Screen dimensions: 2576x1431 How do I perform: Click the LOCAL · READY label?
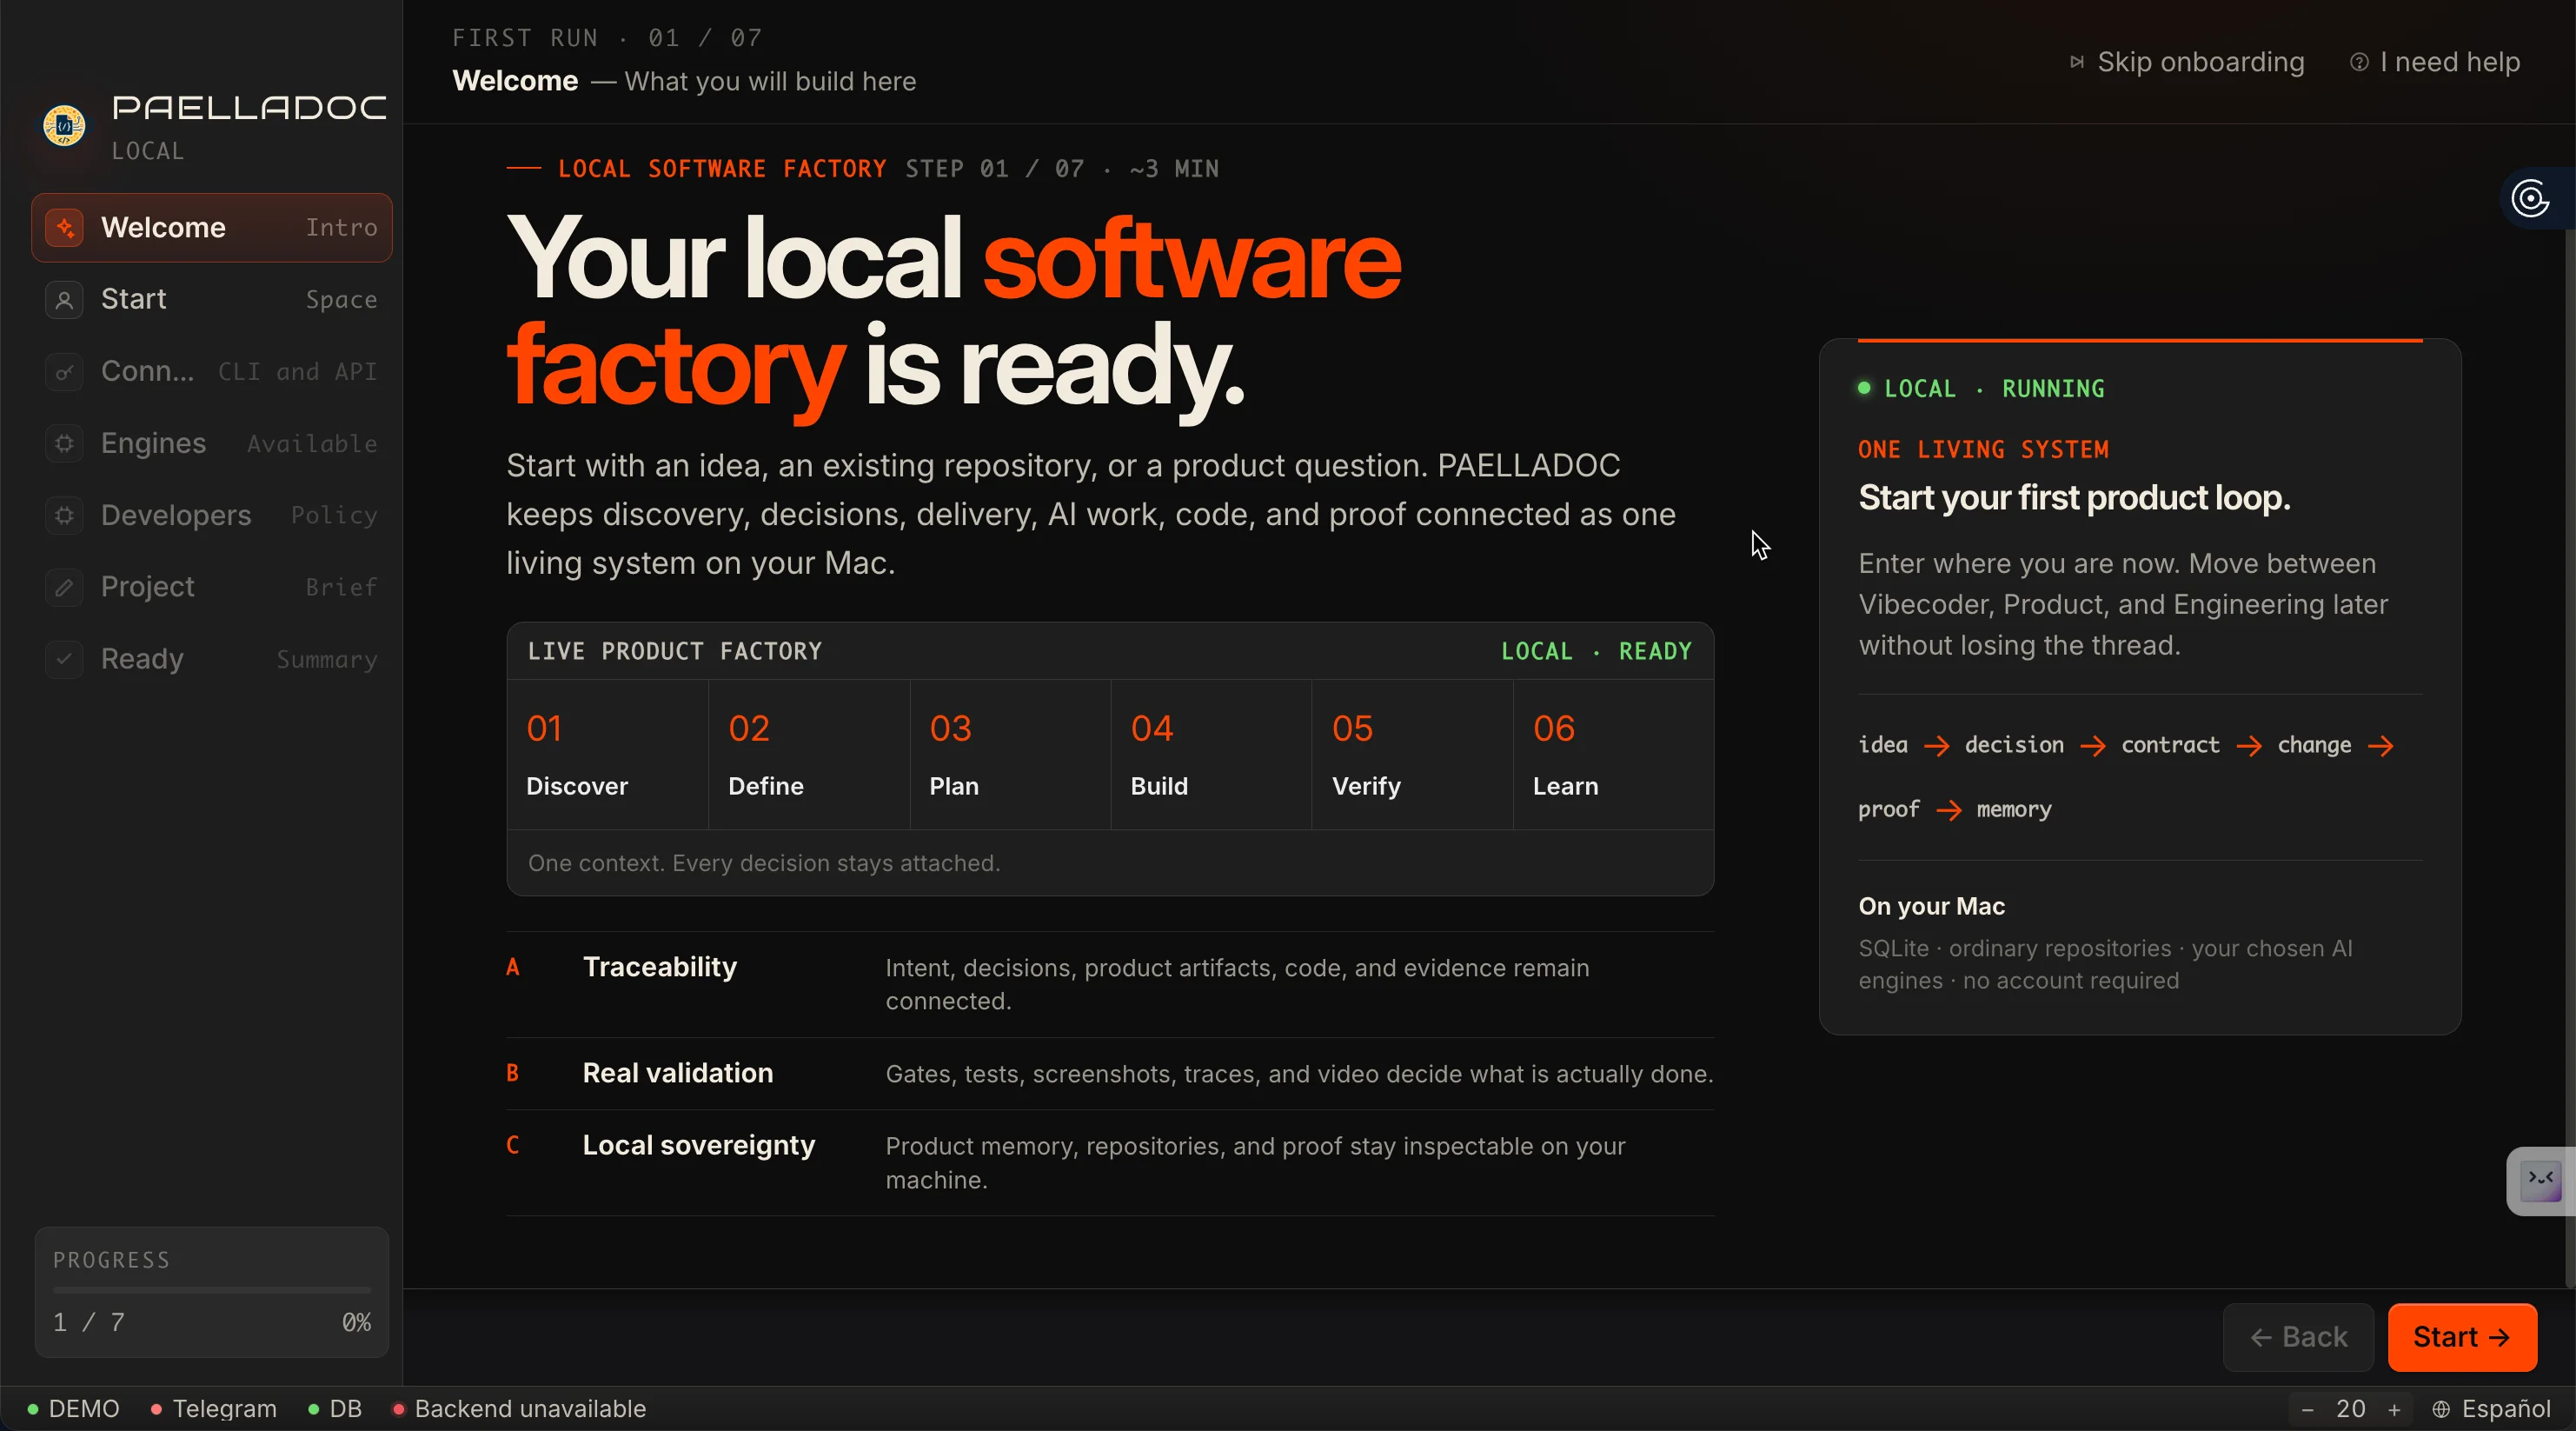tap(1596, 652)
